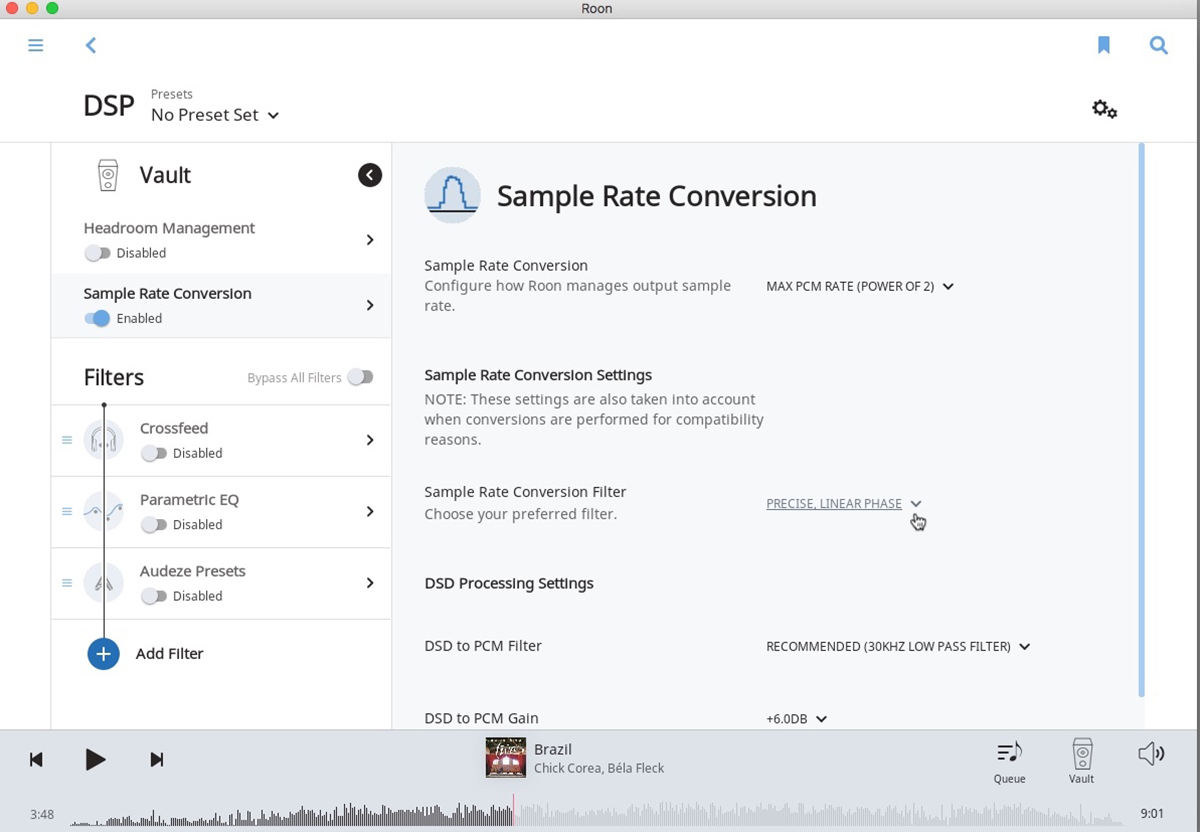Click the Vault heading in sidebar
The height and width of the screenshot is (832, 1200).
(165, 175)
